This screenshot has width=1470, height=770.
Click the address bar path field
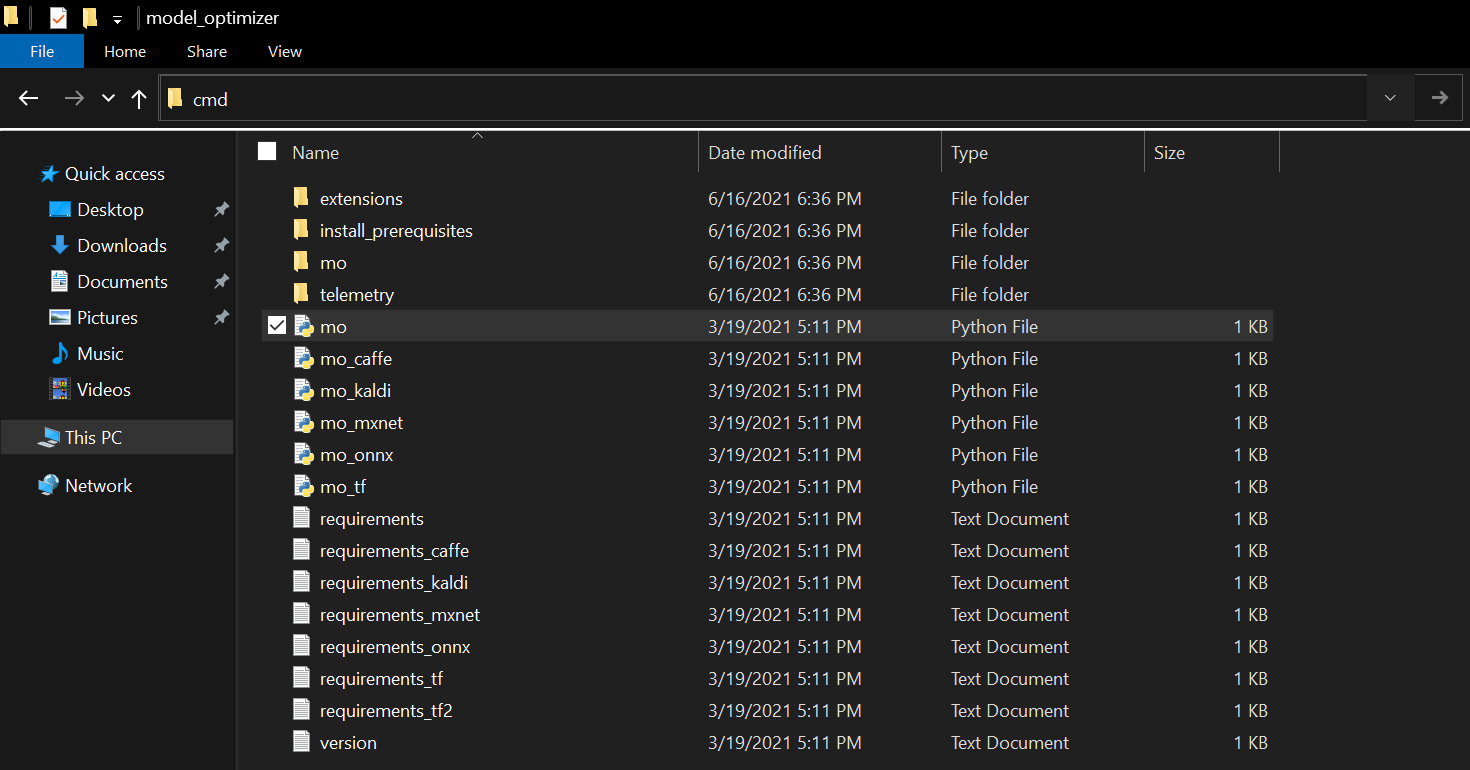tap(762, 98)
